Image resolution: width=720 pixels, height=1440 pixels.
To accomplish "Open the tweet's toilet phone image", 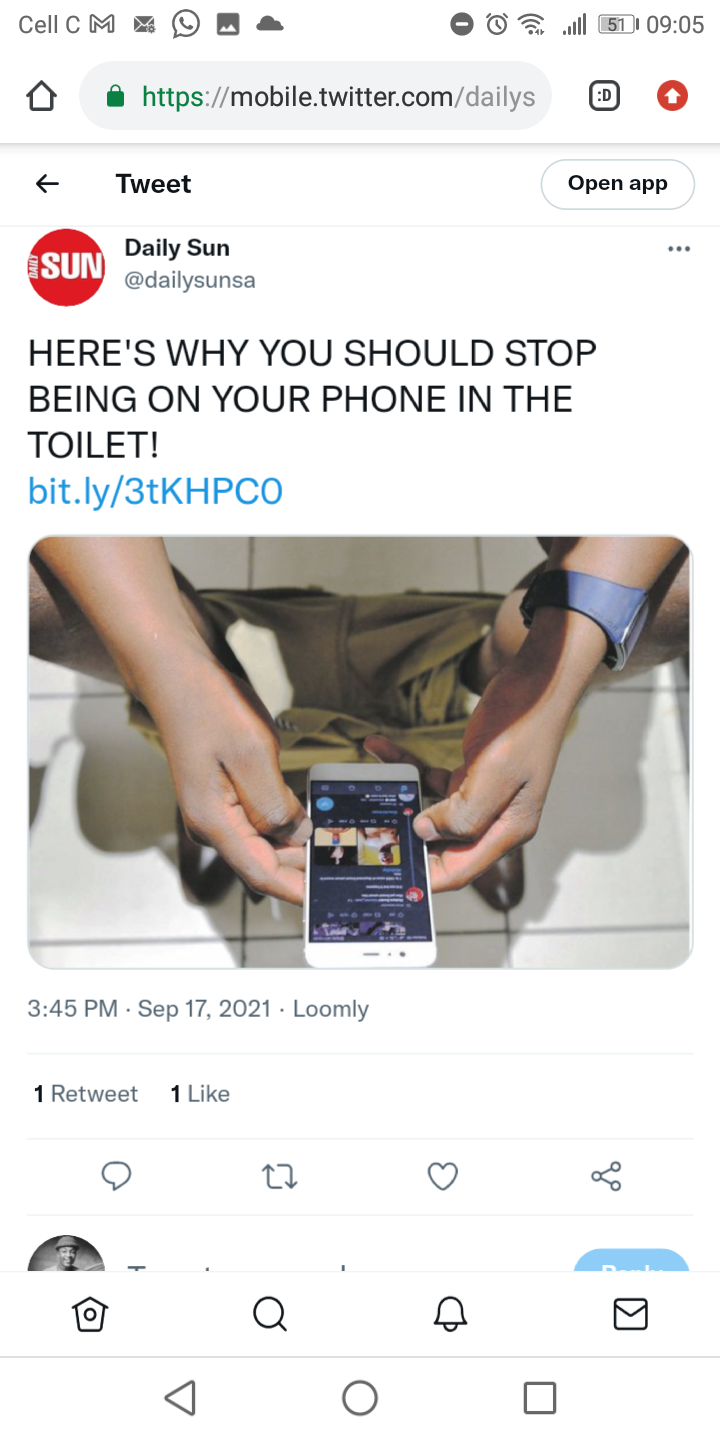I will click(x=360, y=753).
